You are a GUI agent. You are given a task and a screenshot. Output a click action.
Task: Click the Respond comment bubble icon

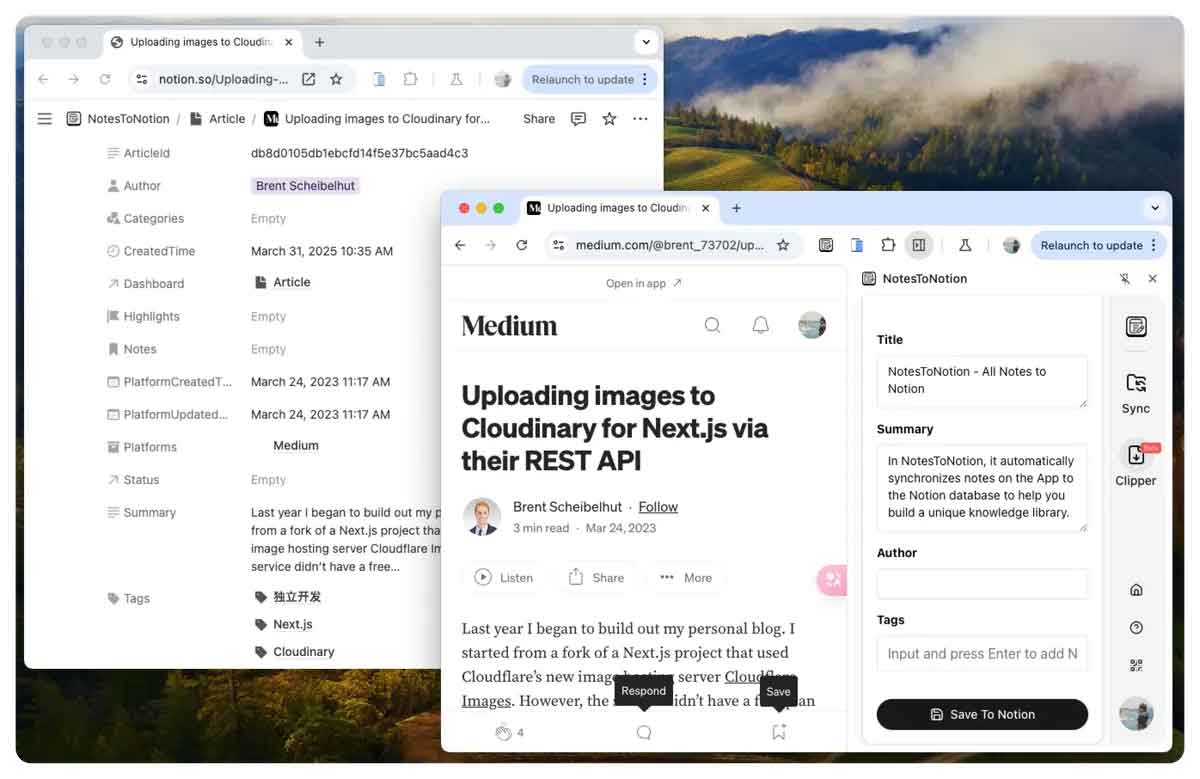(644, 732)
